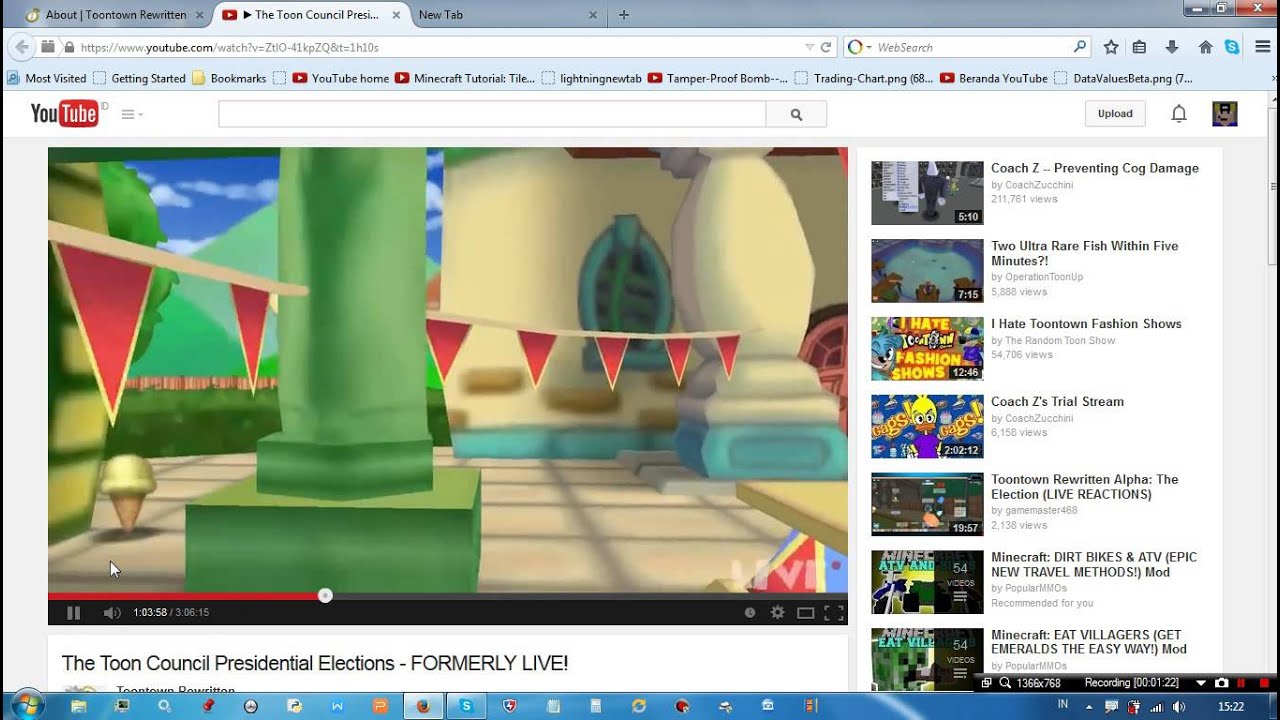The height and width of the screenshot is (720, 1280).
Task: Open I Hate Toontown Fashion Shows video
Action: [1086, 324]
